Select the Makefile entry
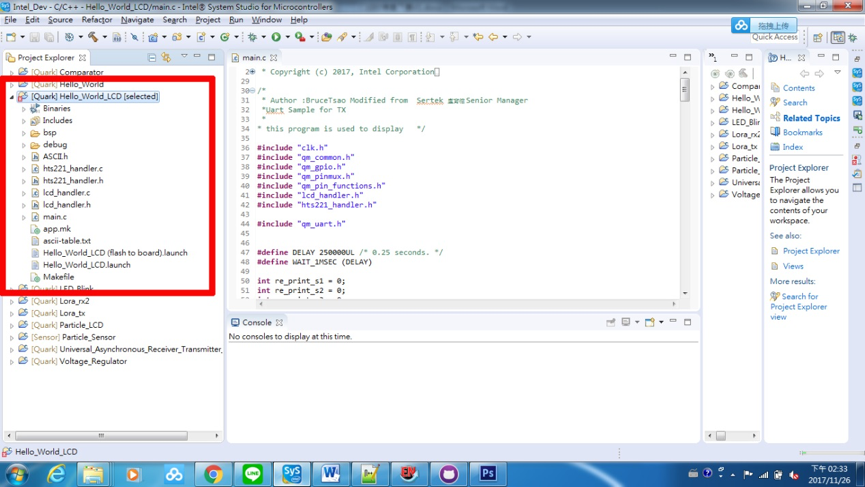865x487 pixels. pyautogui.click(x=58, y=277)
